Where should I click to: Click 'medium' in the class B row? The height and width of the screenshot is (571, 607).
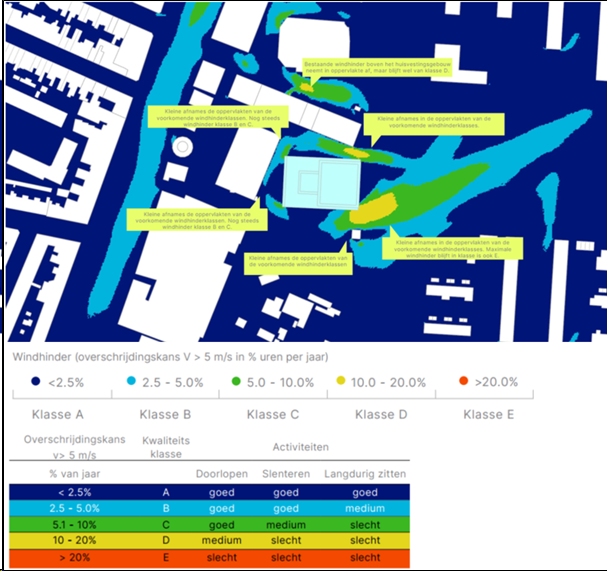(x=365, y=508)
